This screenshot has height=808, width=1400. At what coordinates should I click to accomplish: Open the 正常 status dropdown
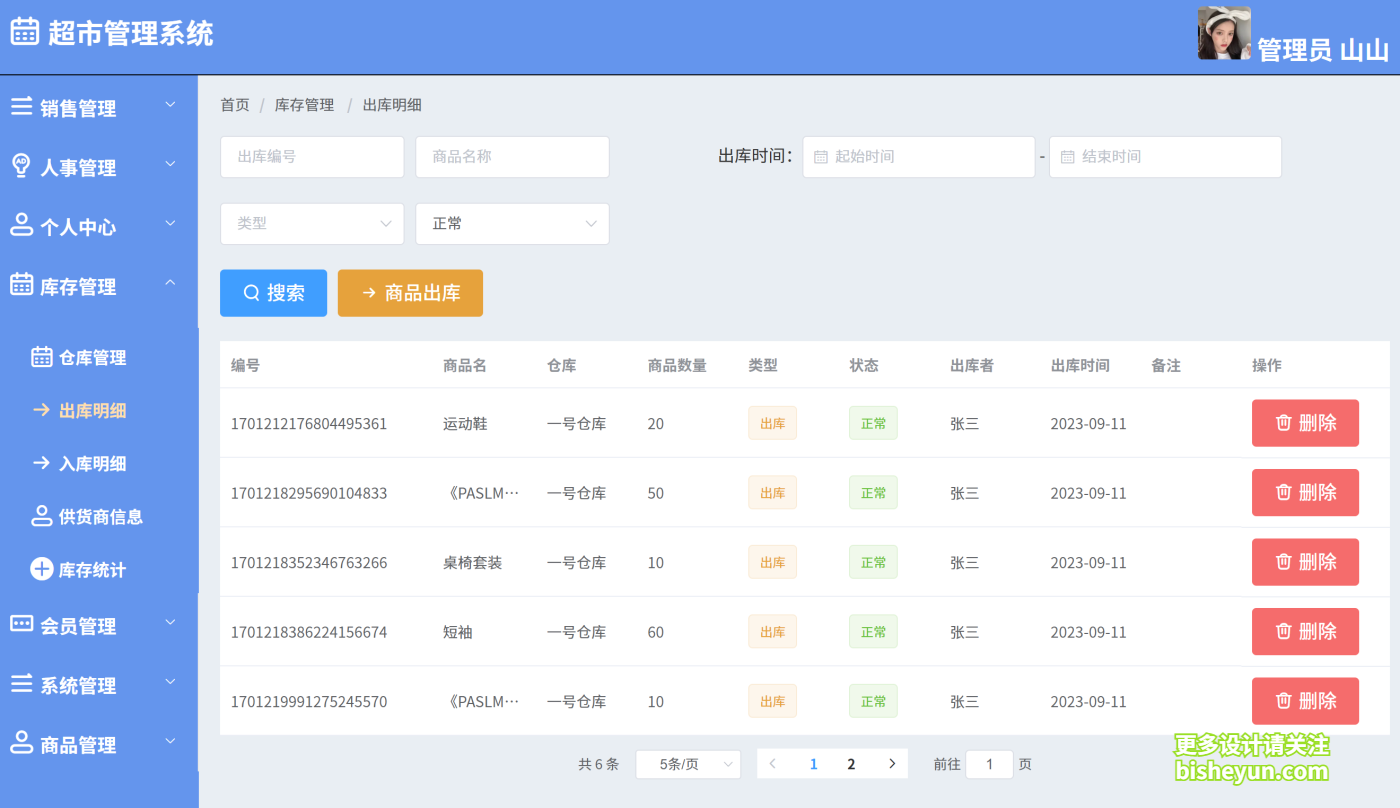click(512, 224)
